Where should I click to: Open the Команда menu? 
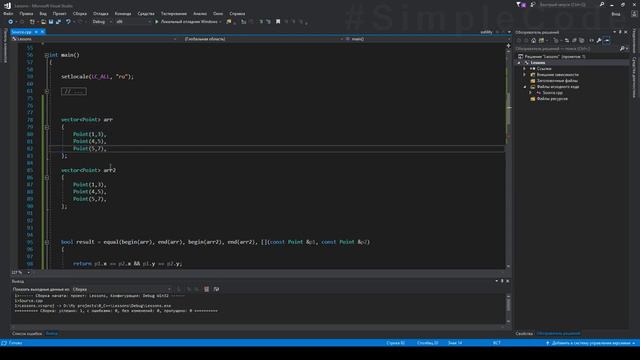click(123, 13)
